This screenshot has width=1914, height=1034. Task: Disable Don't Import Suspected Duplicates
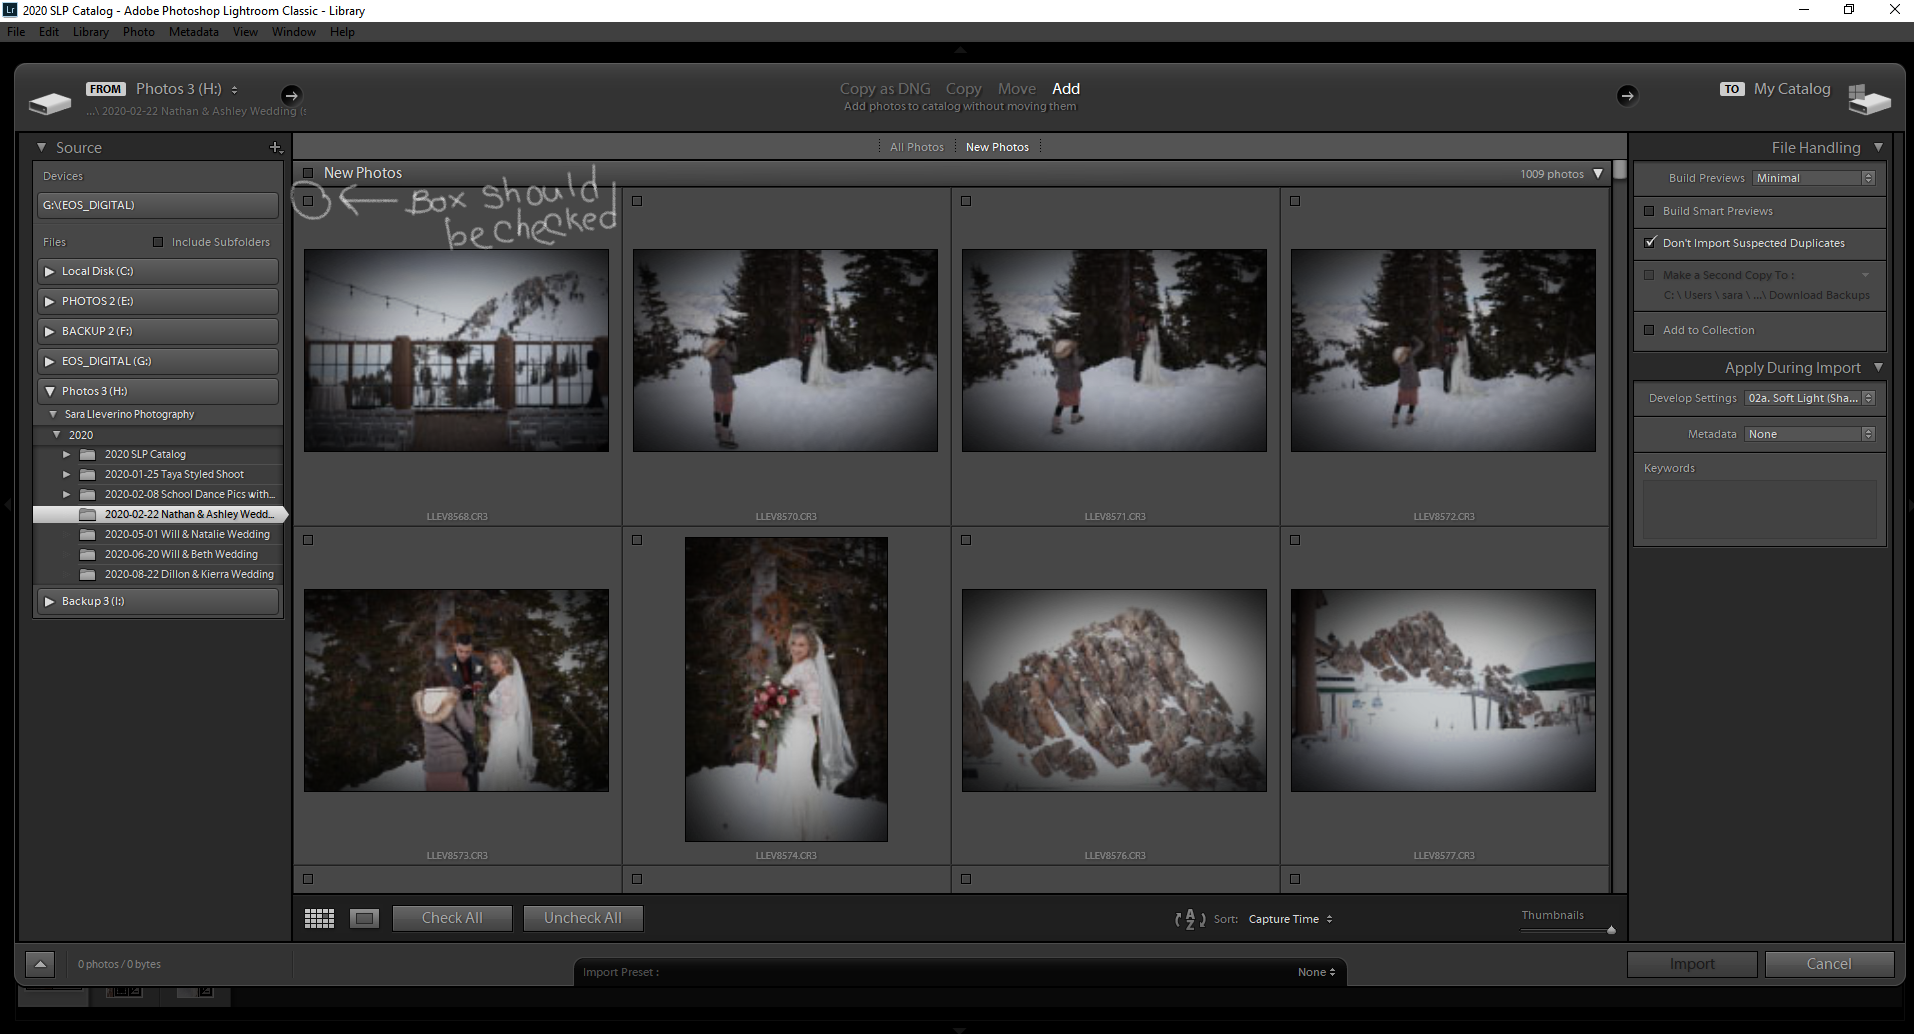pos(1650,243)
